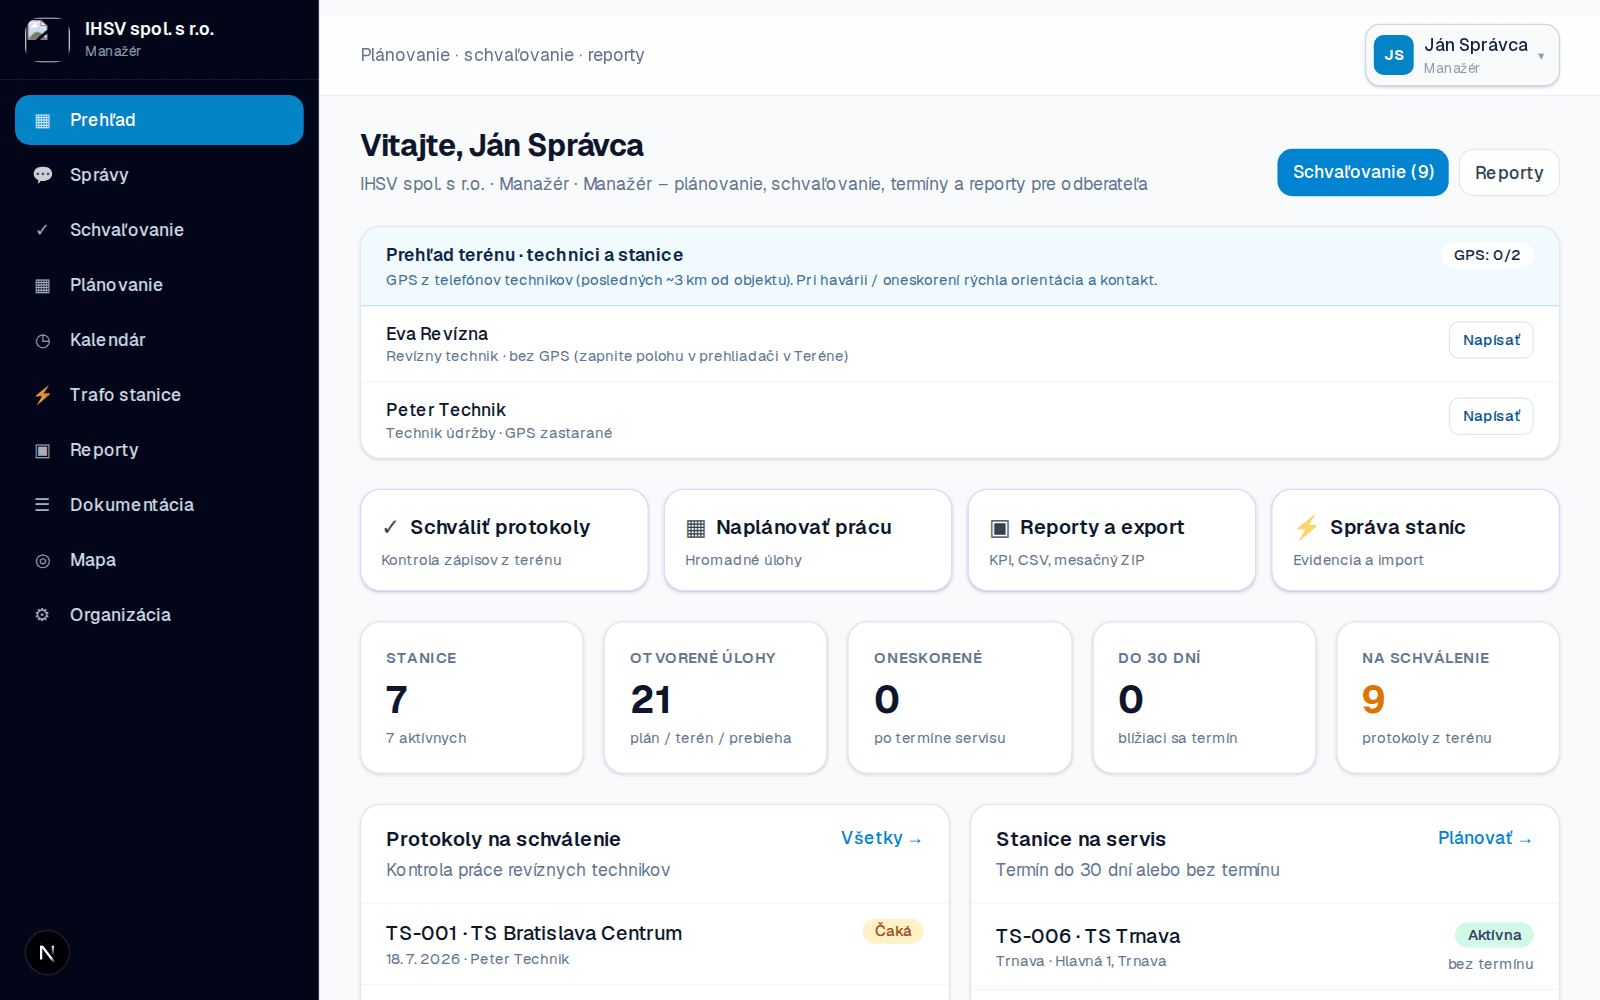Click the Prehľad terénu · technici a stanice heading

(x=535, y=255)
